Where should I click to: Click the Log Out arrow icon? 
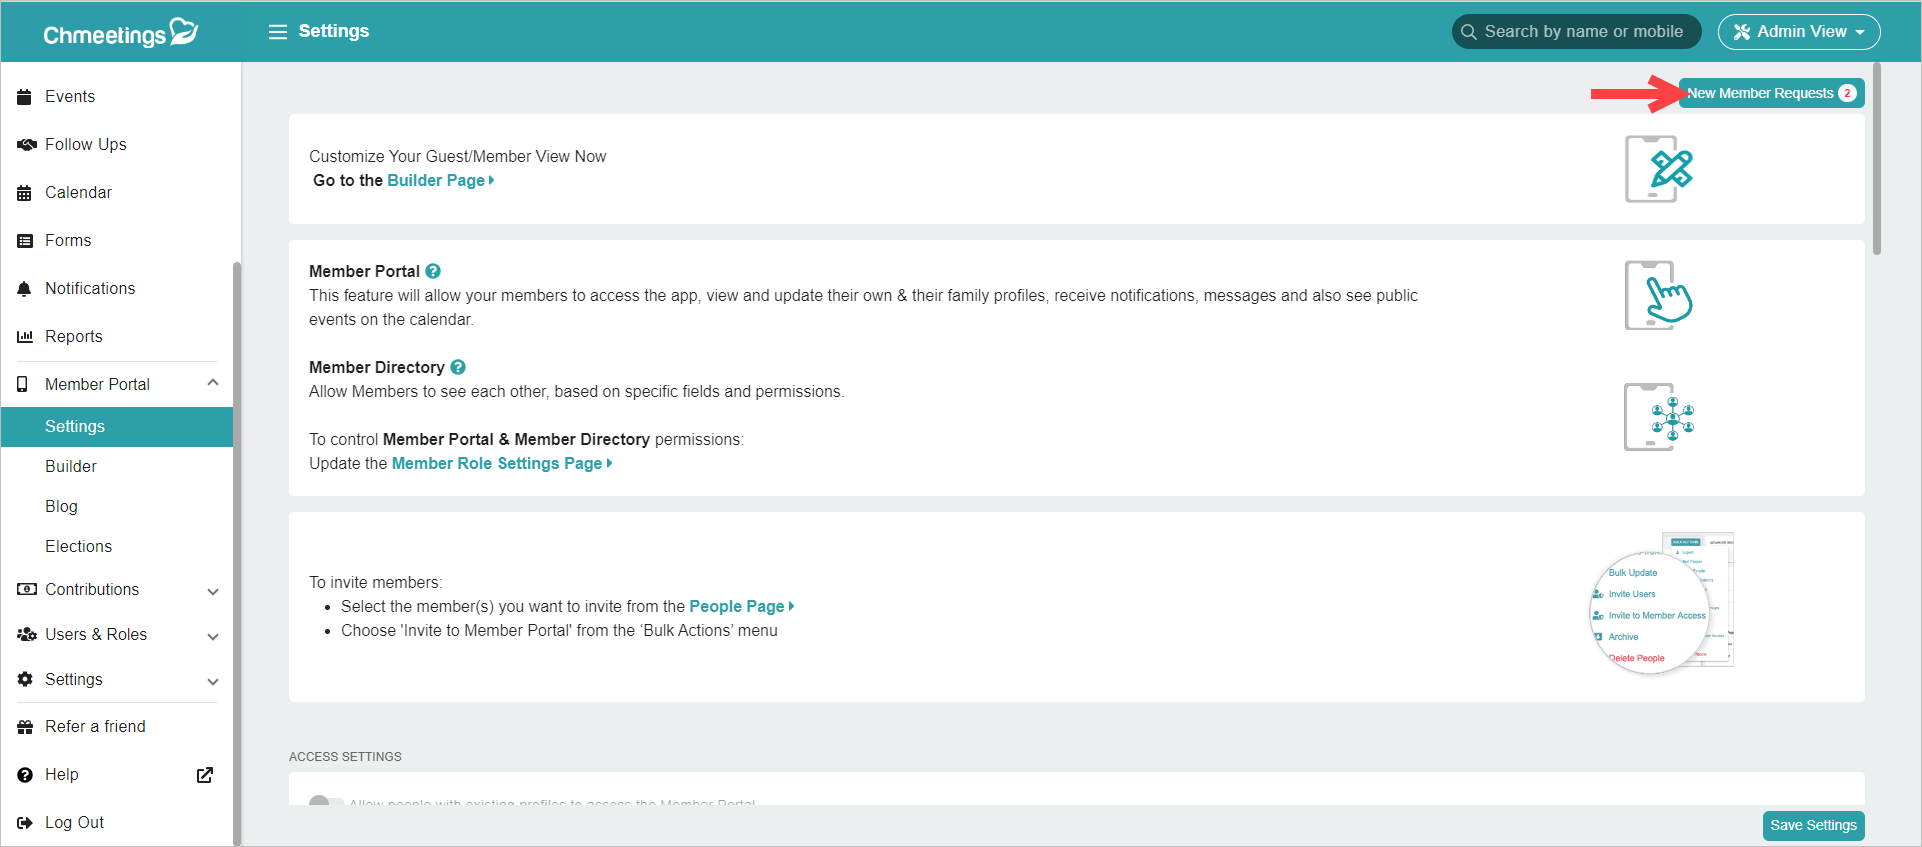25,823
